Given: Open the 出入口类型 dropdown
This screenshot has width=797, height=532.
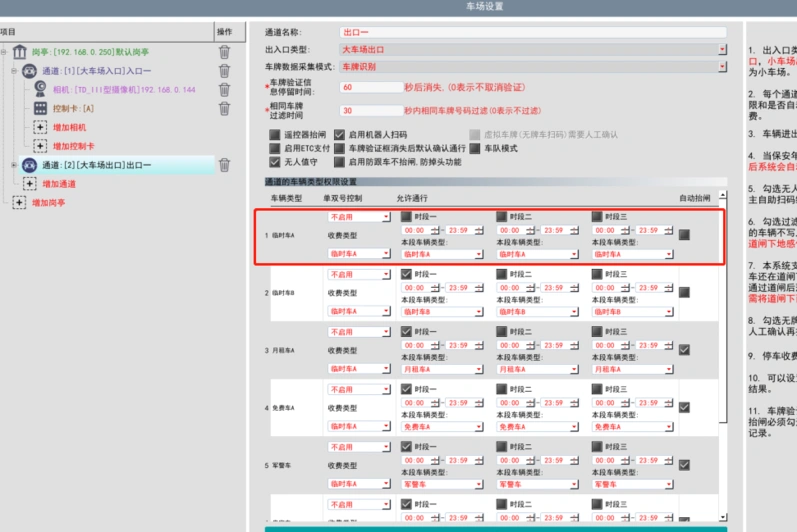Looking at the screenshot, I should coord(722,49).
